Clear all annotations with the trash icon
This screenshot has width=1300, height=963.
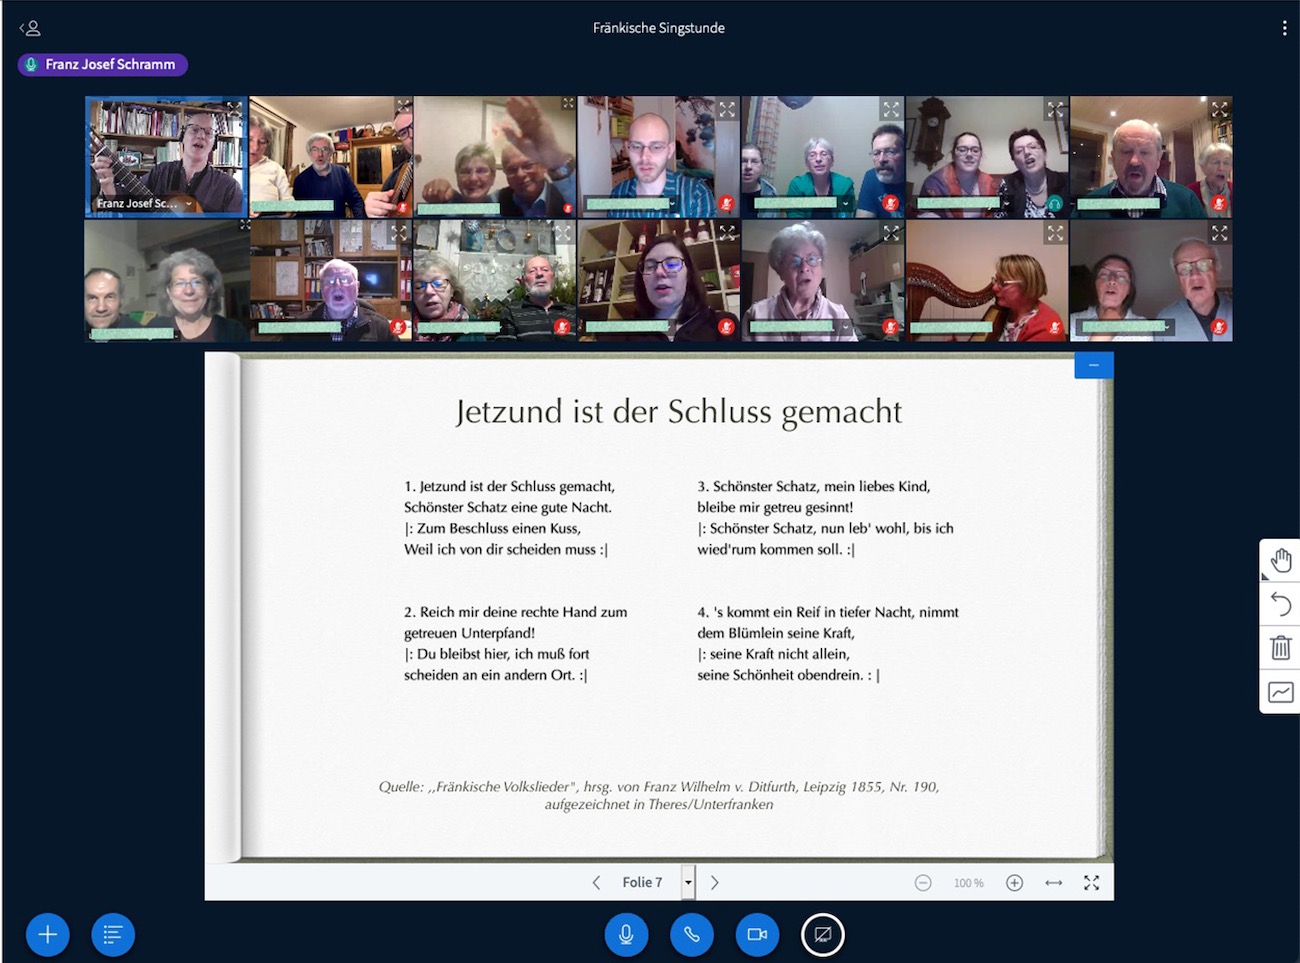(x=1280, y=648)
